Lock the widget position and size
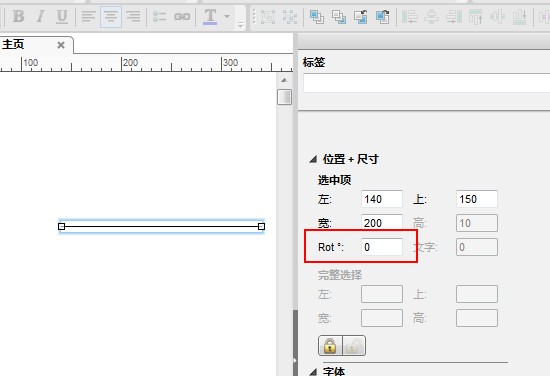This screenshot has height=376, width=550. [x=330, y=345]
